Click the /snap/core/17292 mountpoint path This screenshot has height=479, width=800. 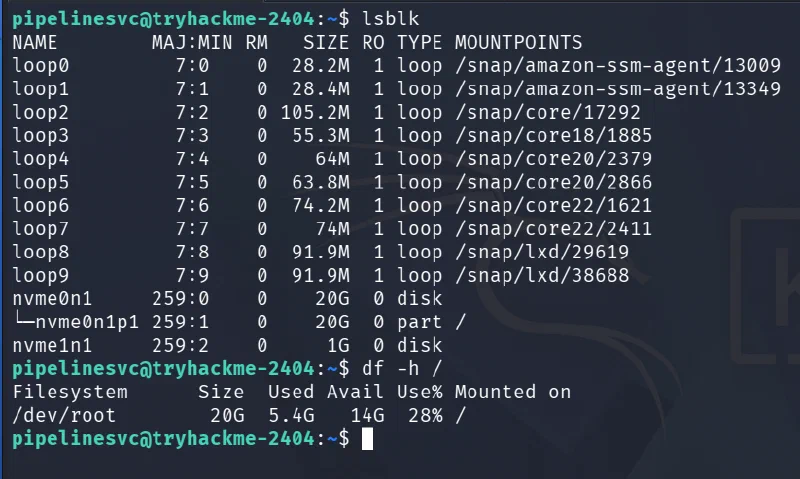(547, 112)
